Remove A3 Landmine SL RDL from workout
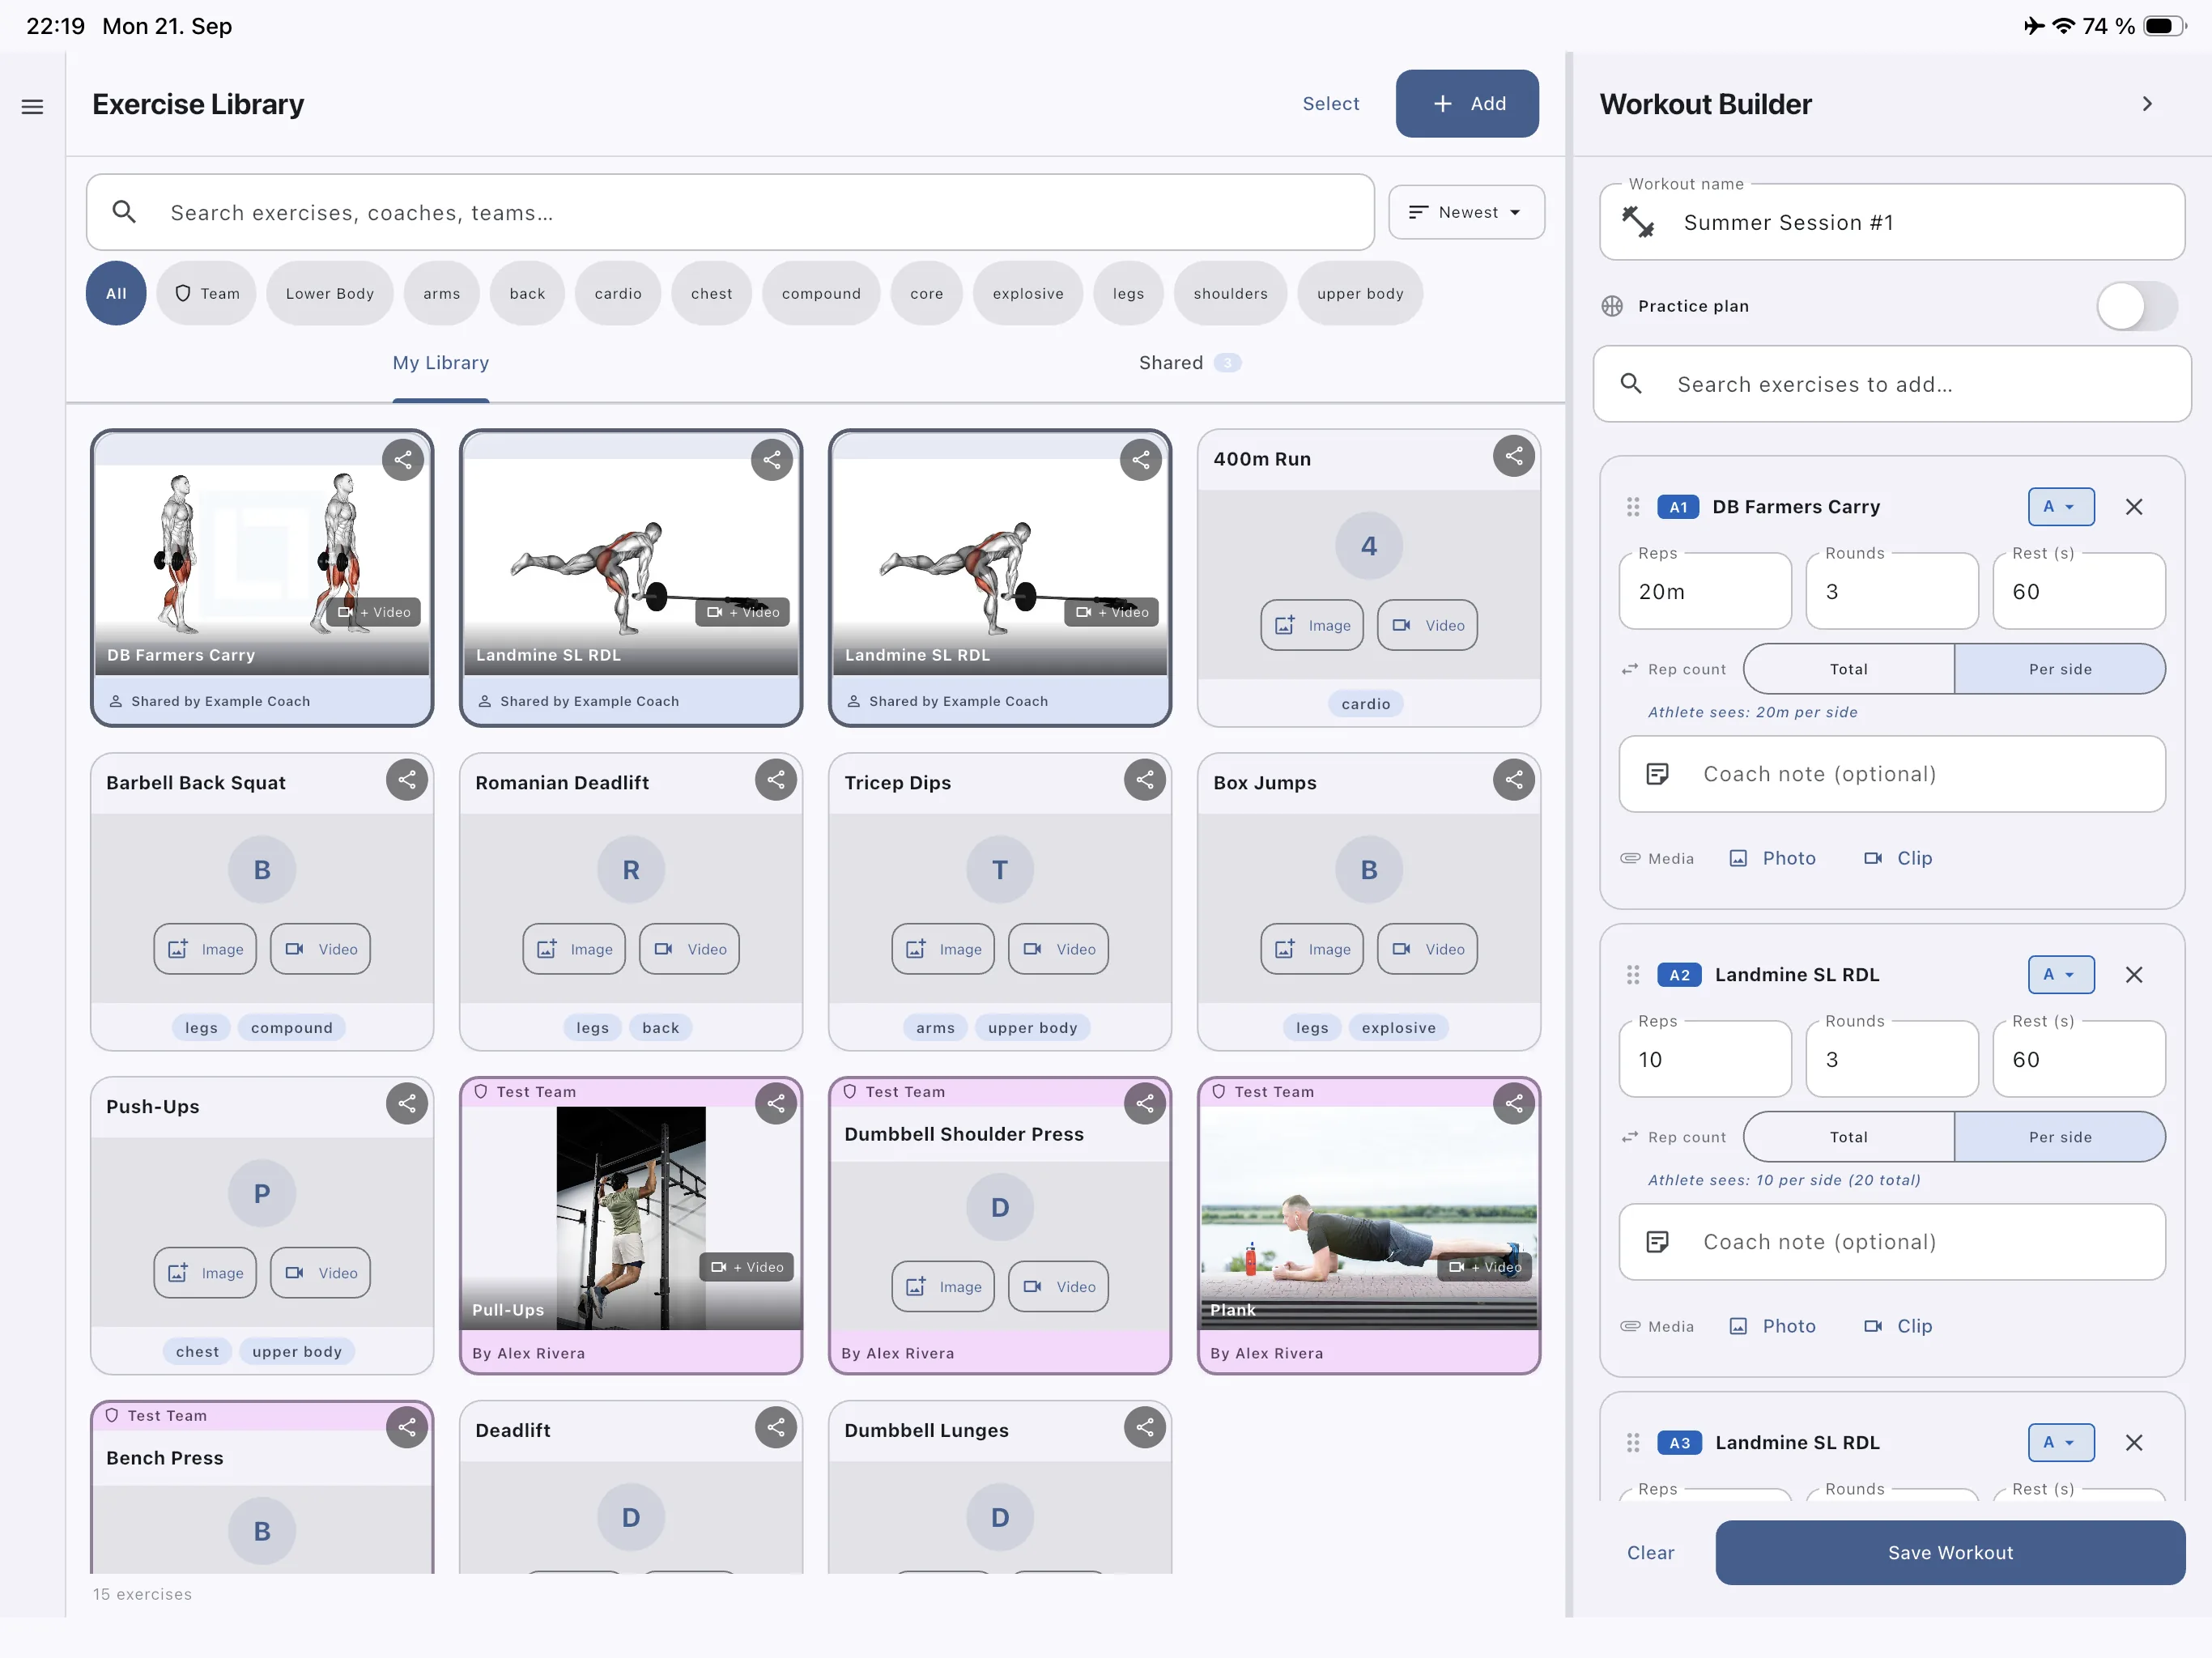The image size is (2212, 1658). [2134, 1443]
